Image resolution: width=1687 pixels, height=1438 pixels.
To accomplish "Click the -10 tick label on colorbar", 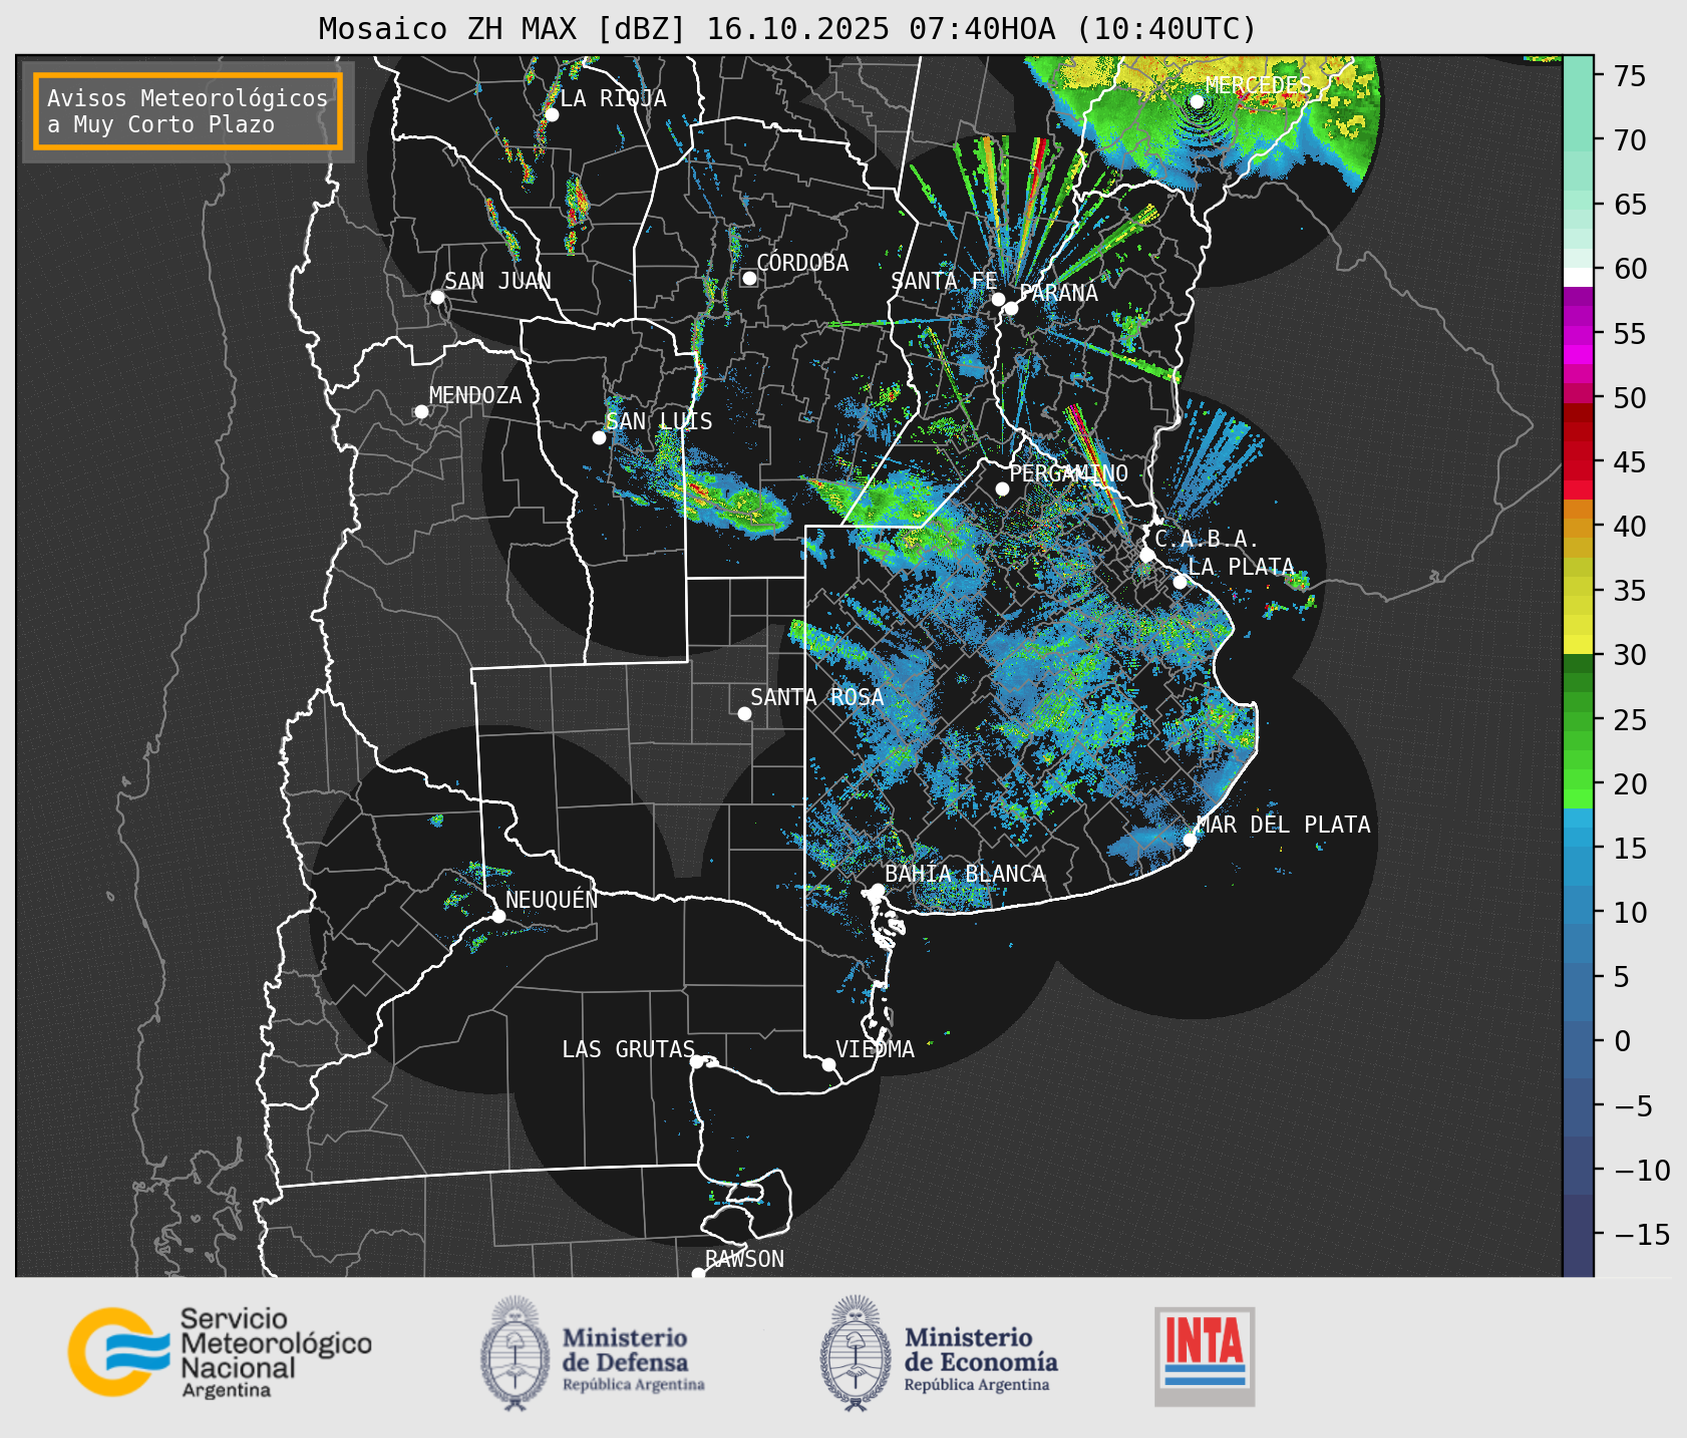I will click(1643, 1170).
